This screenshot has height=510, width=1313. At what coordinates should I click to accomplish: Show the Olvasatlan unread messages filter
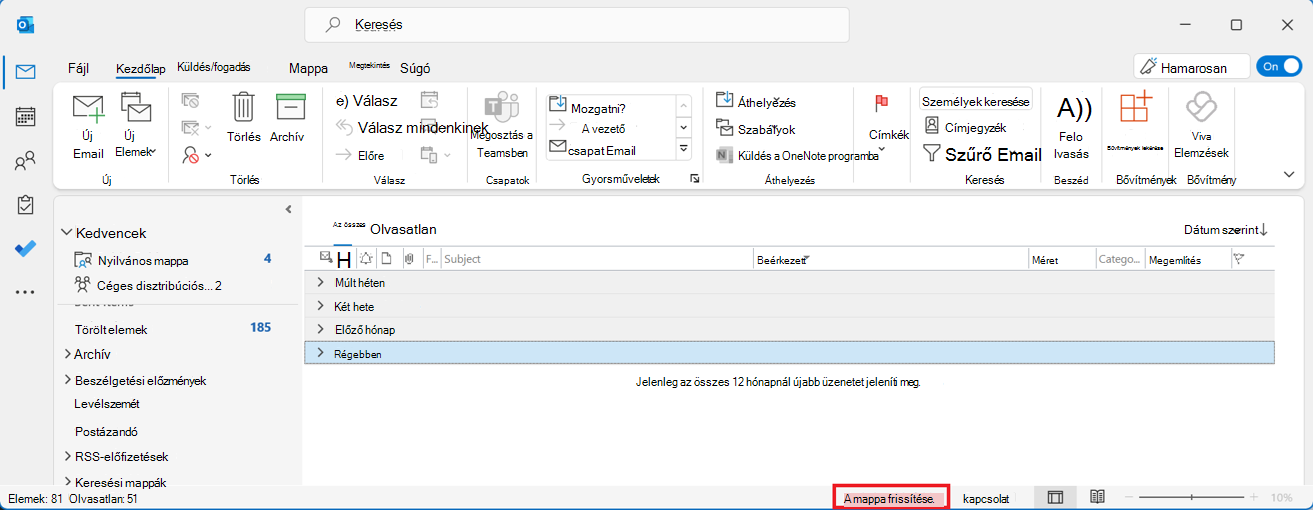point(403,229)
